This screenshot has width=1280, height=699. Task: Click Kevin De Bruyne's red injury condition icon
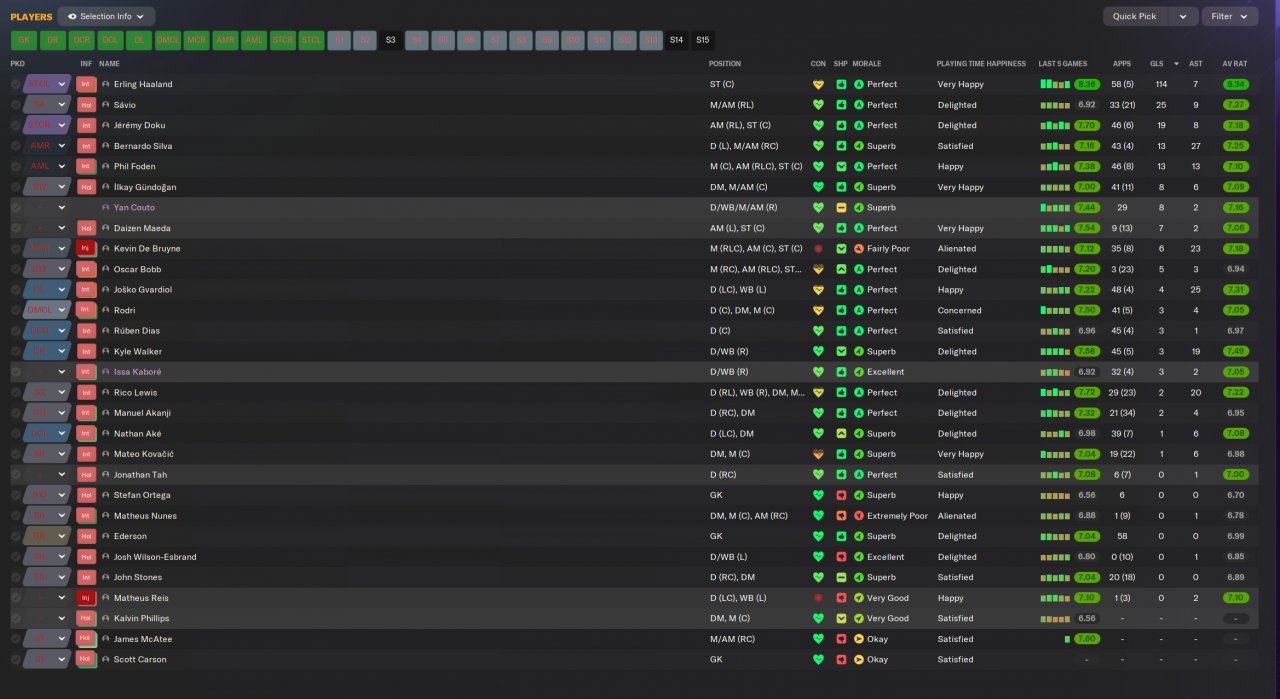(x=818, y=249)
